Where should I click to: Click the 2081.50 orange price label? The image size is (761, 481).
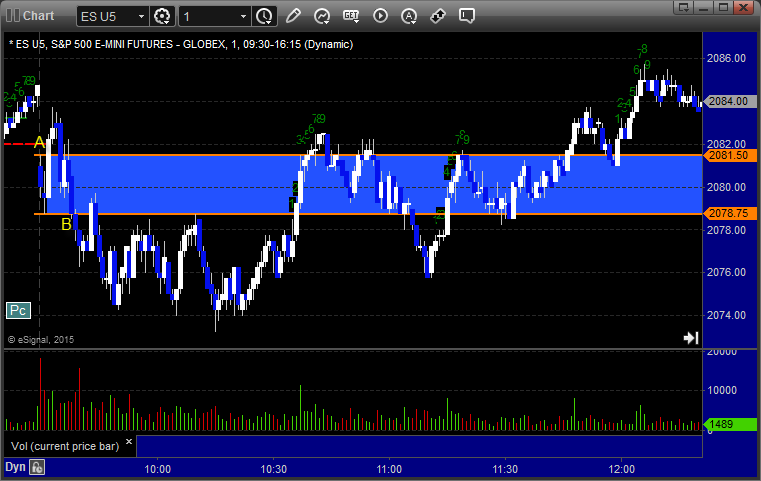(x=729, y=155)
